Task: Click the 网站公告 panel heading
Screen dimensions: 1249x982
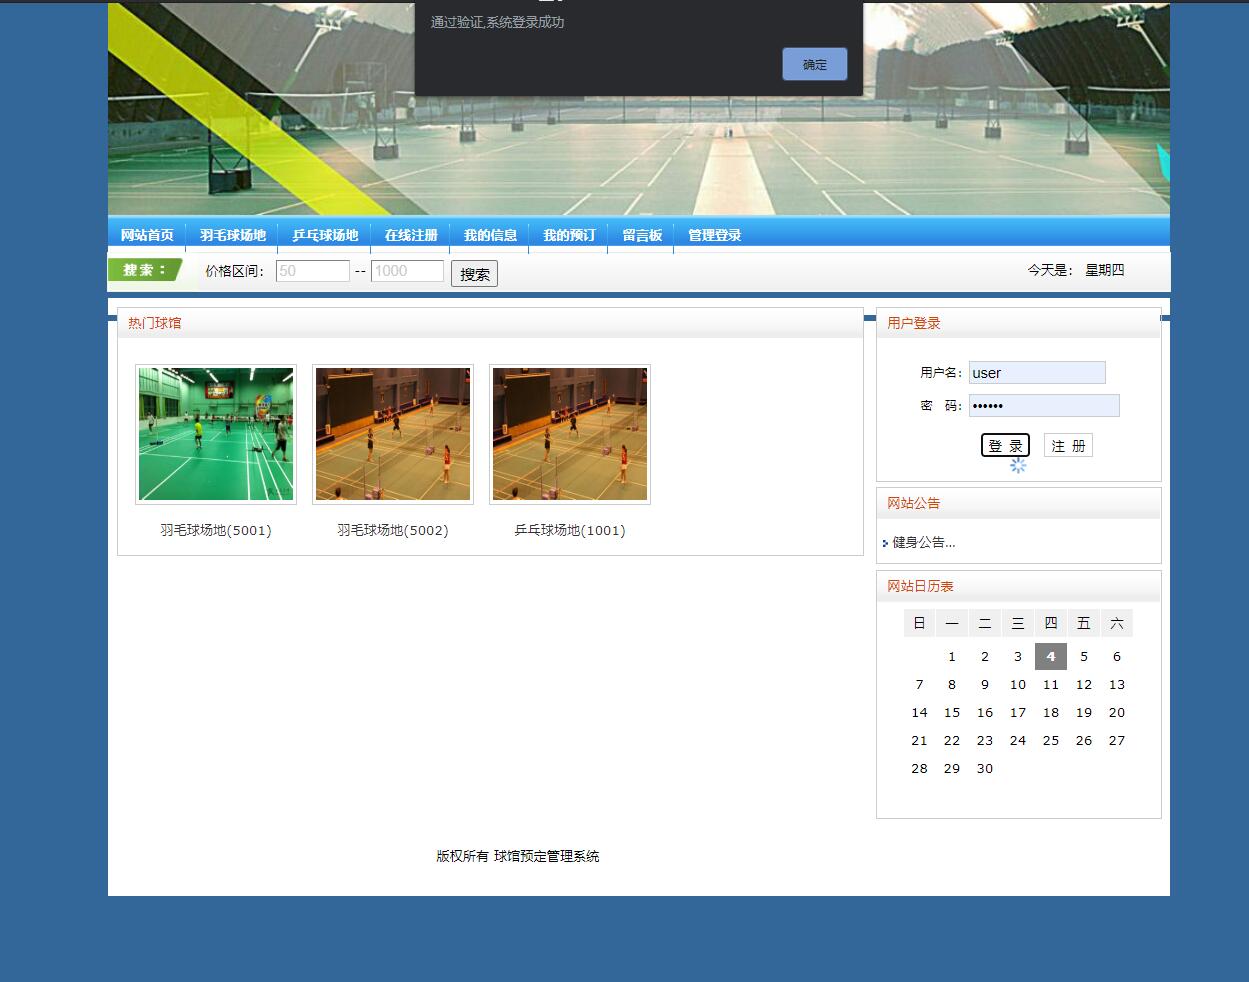Action: 914,503
